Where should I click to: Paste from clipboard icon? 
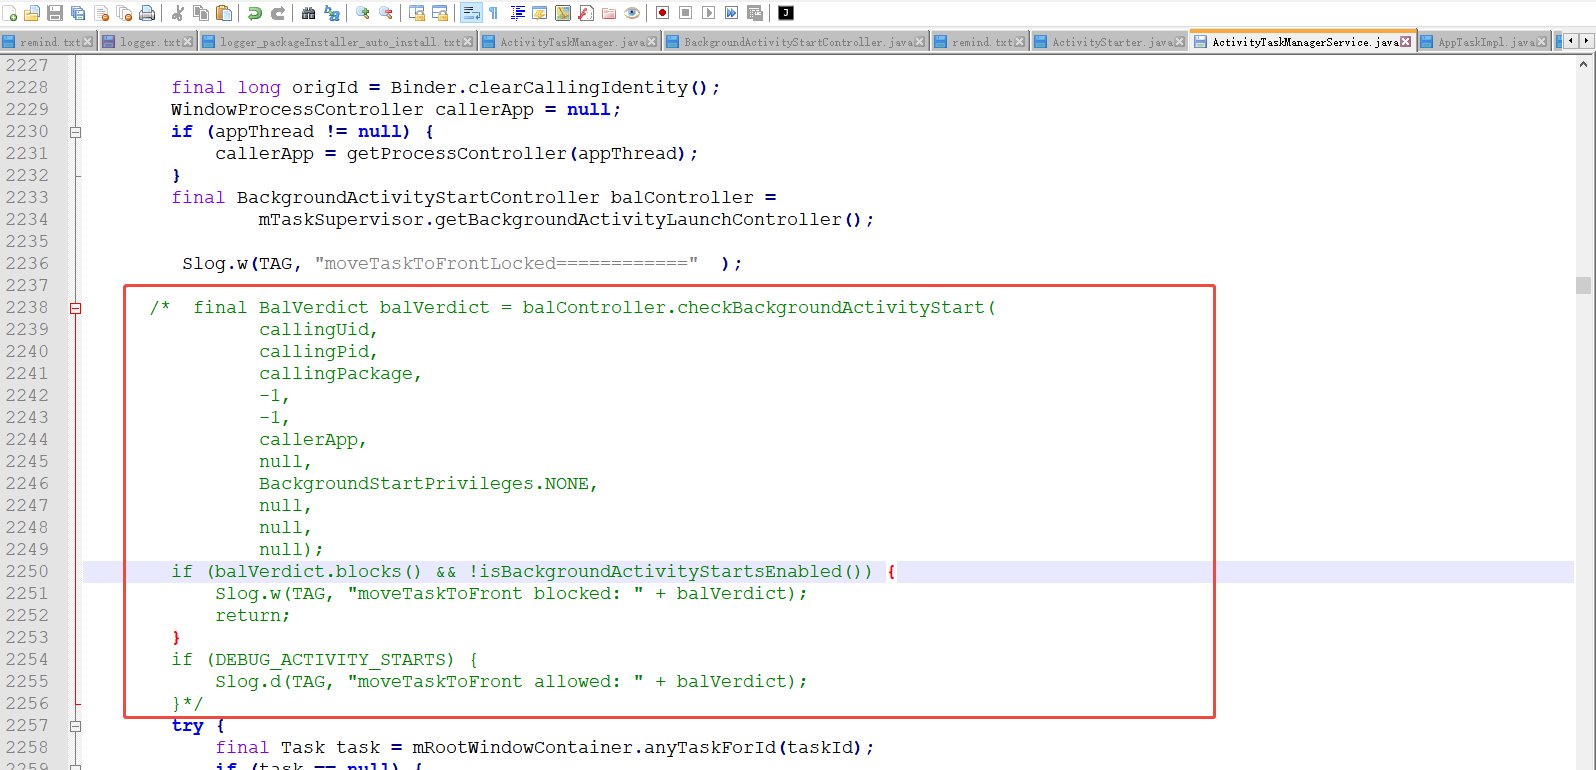click(x=224, y=13)
